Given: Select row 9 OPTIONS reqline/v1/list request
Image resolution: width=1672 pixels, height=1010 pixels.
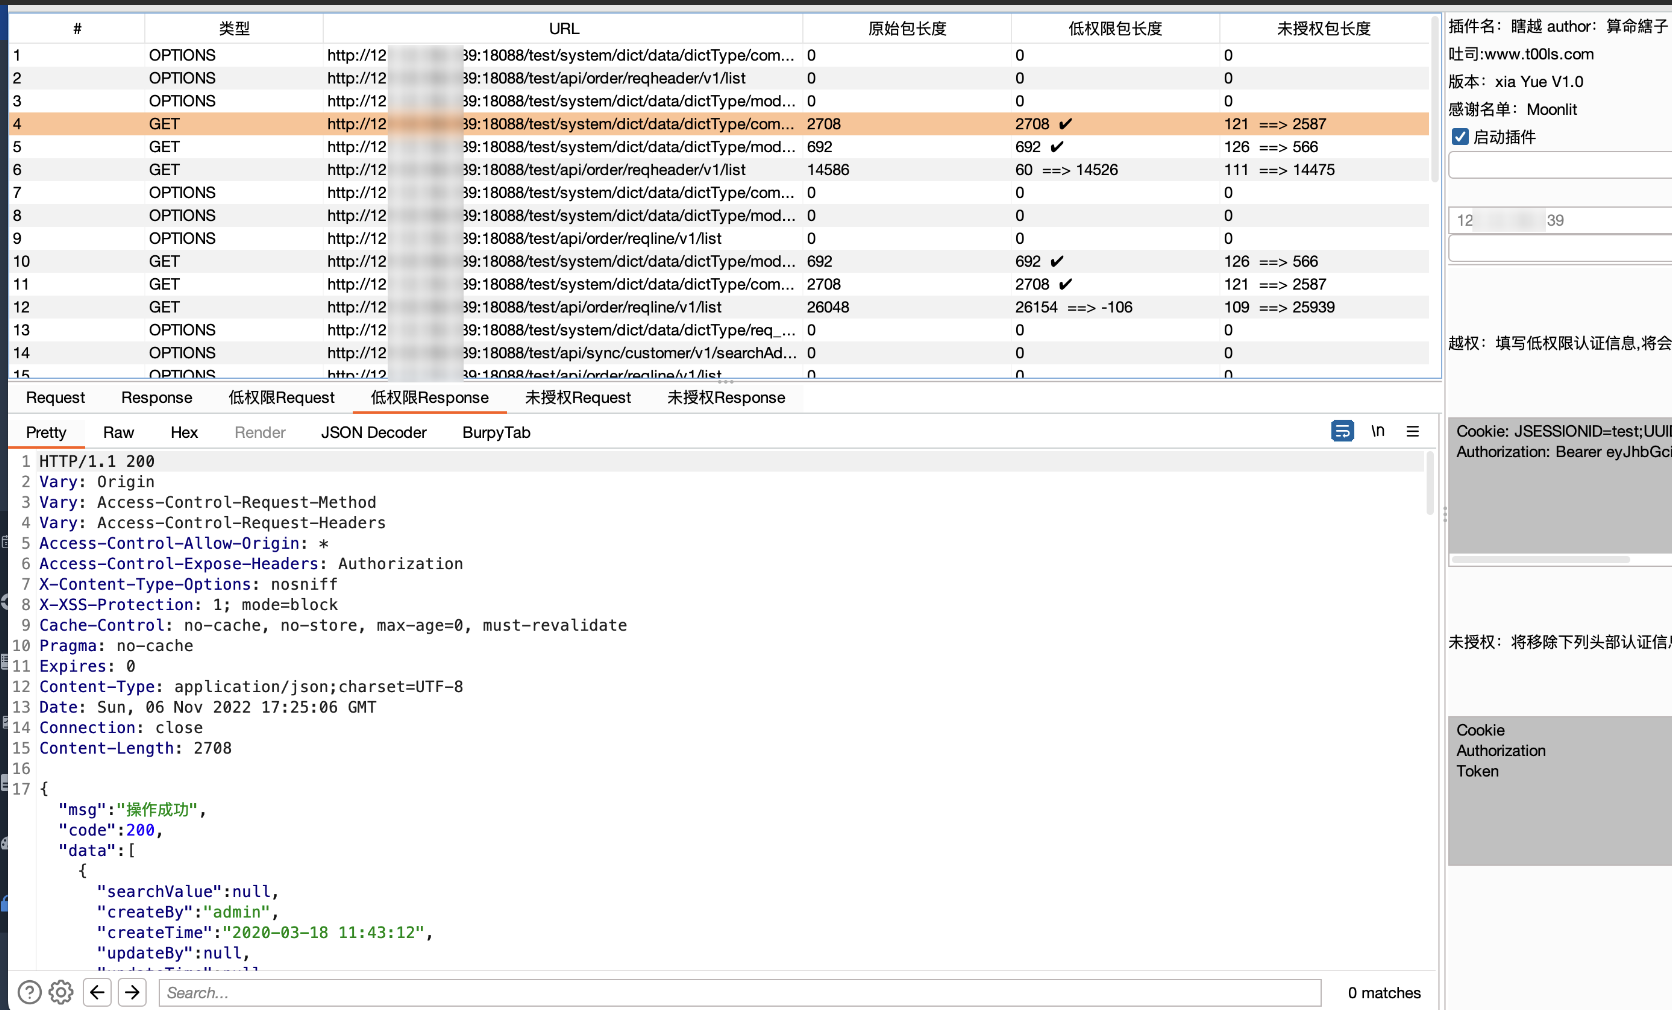Looking at the screenshot, I should coord(719,238).
